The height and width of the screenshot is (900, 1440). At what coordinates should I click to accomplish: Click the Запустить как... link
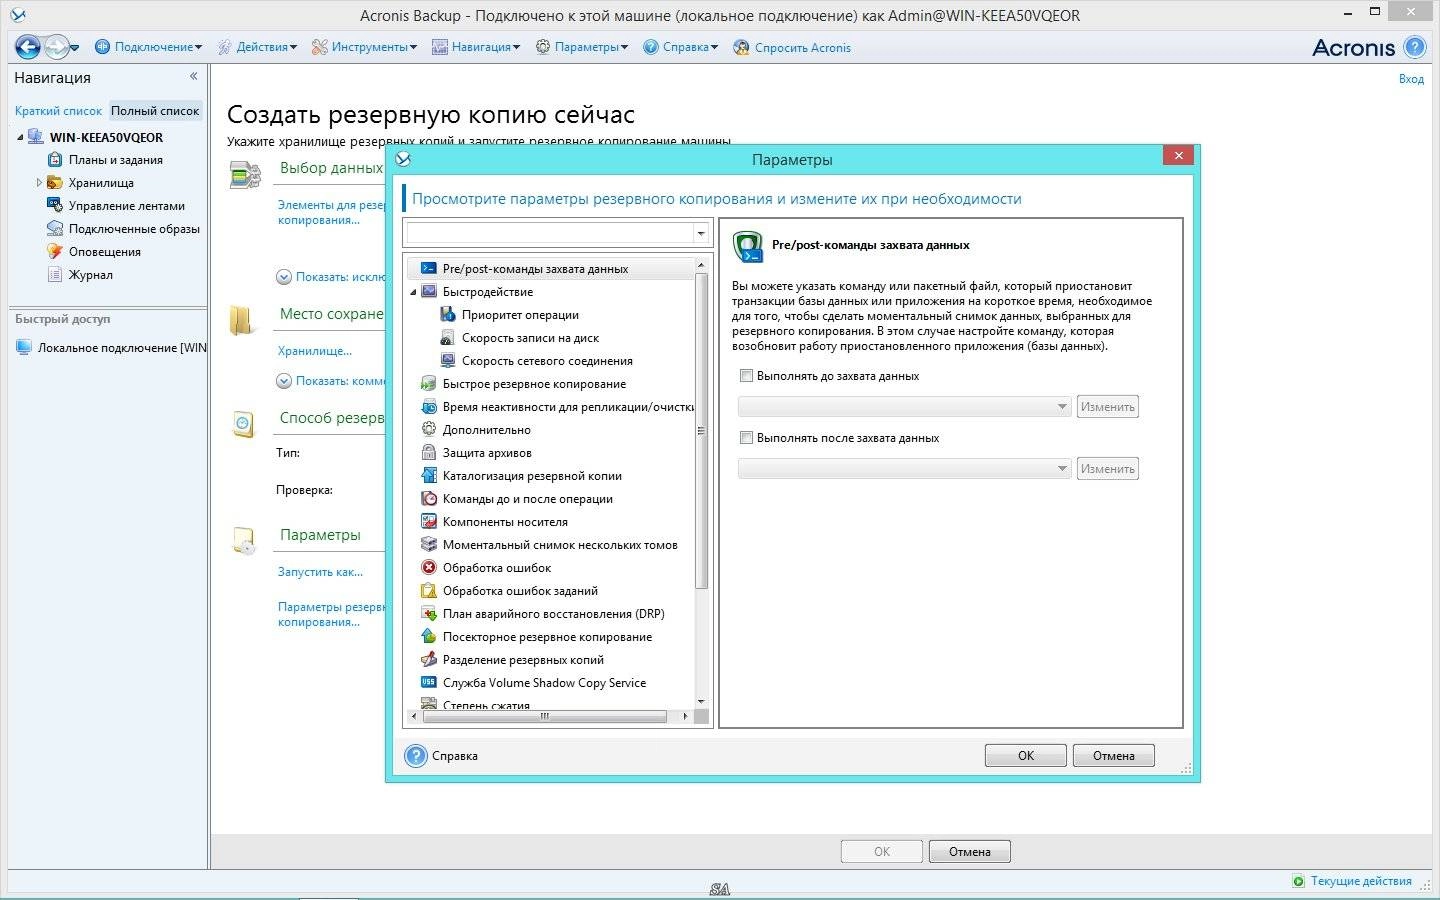point(320,572)
